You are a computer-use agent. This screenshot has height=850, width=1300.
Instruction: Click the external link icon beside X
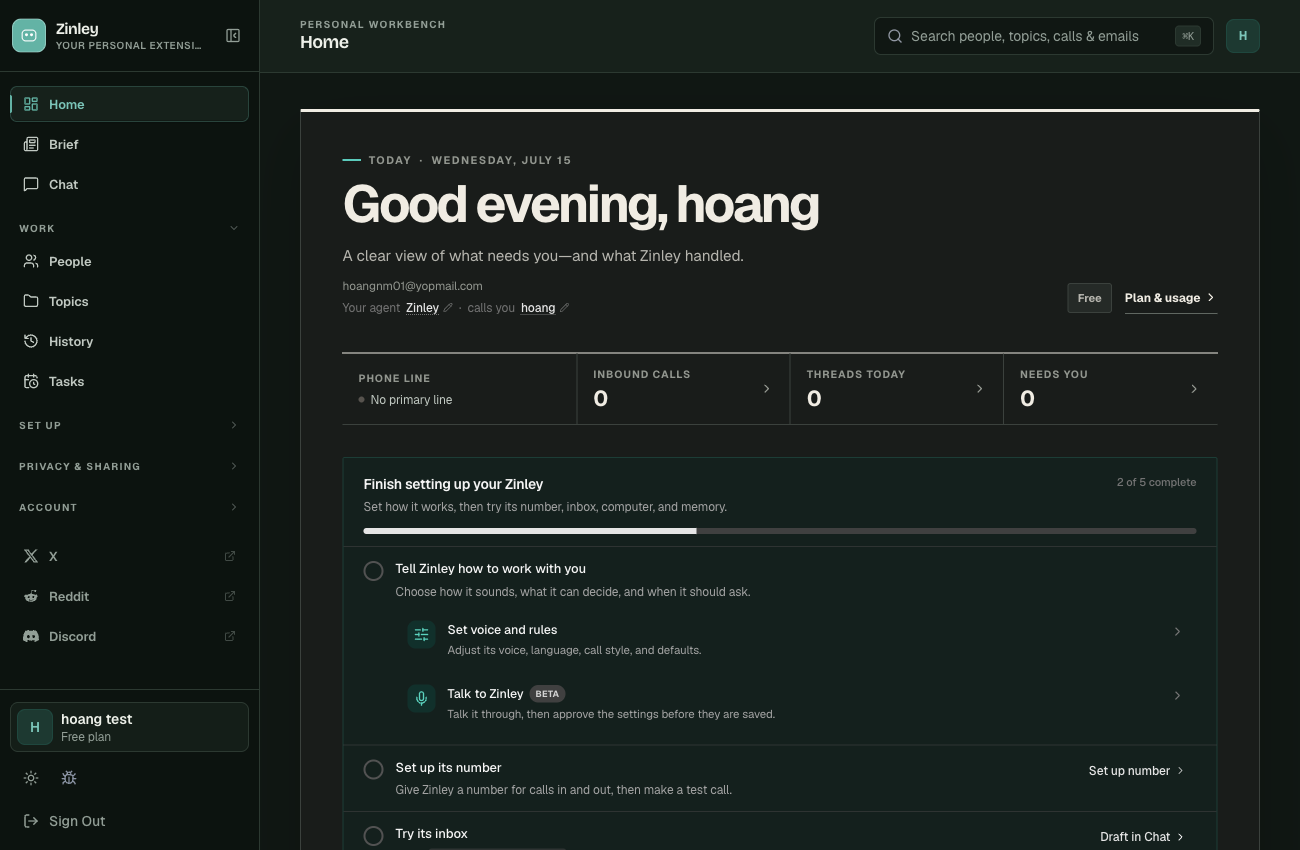[x=230, y=556]
